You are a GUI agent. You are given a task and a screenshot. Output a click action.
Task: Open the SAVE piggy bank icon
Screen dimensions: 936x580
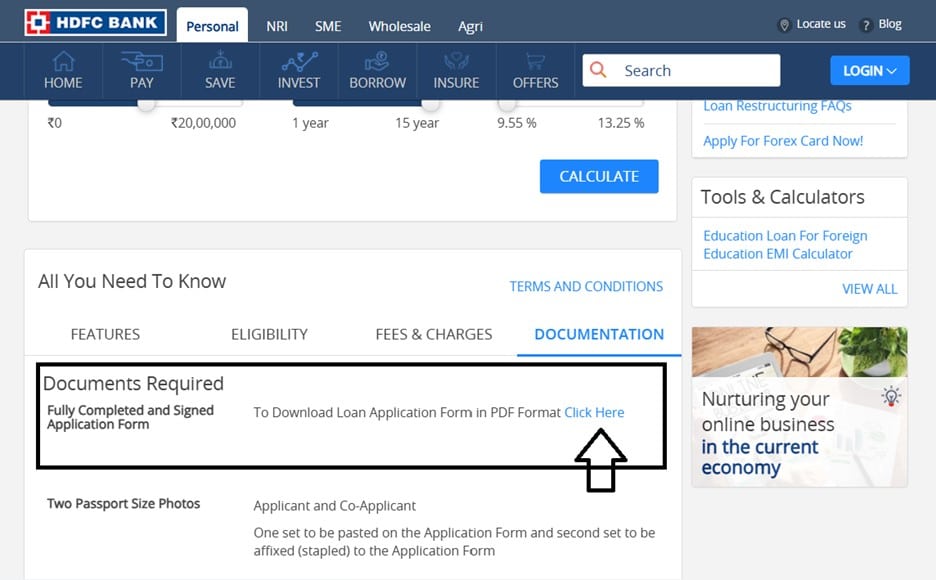220,62
